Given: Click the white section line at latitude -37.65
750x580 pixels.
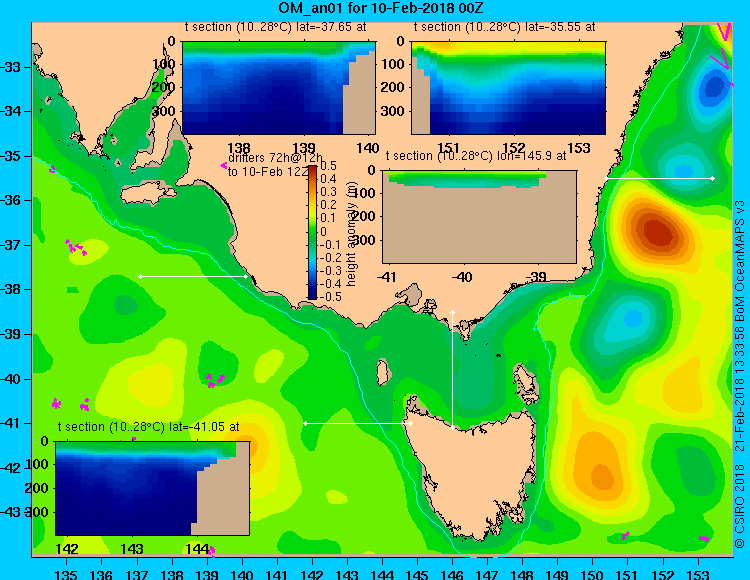Looking at the screenshot, I should coord(193,276).
